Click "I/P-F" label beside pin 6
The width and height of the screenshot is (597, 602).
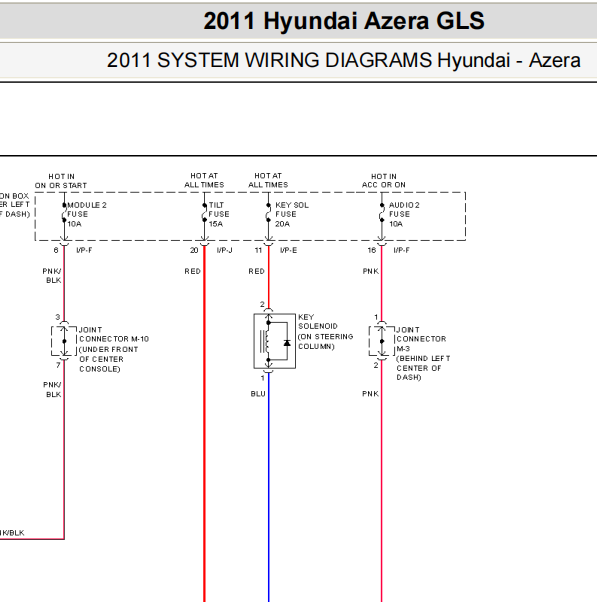(84, 250)
